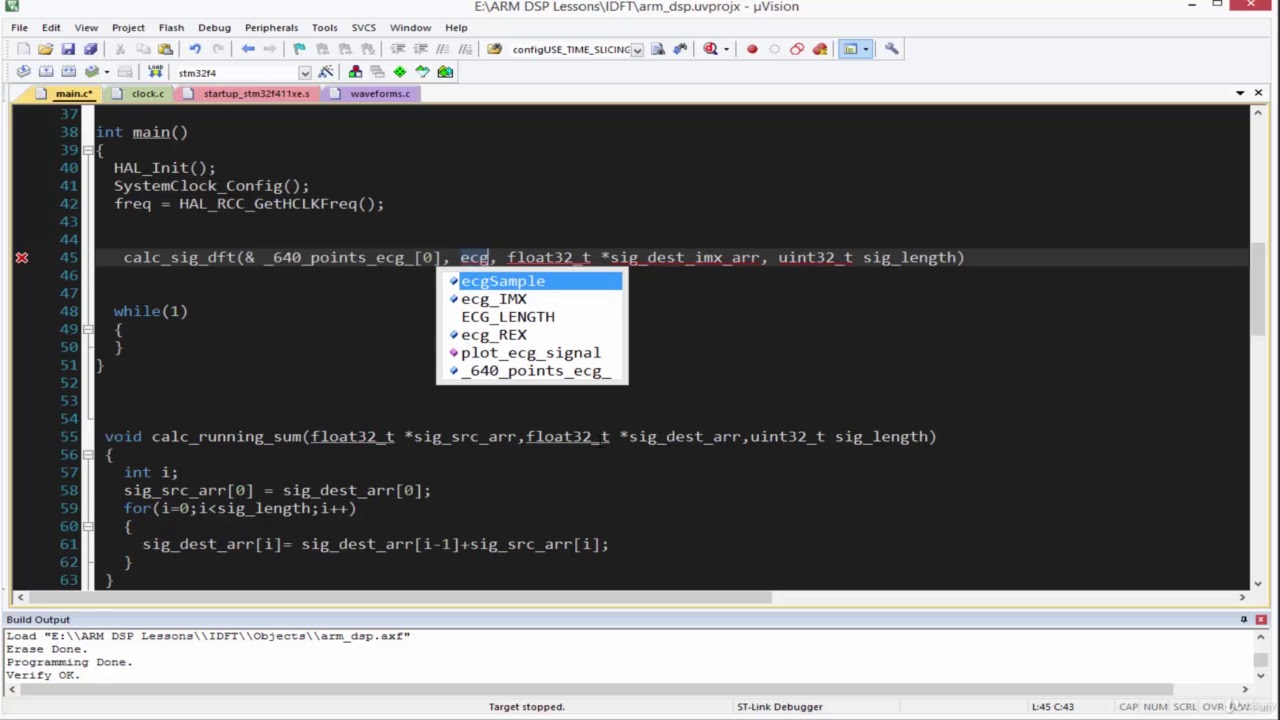The width and height of the screenshot is (1280, 720).
Task: Show the open document tabs list arrow
Action: [1240, 93]
